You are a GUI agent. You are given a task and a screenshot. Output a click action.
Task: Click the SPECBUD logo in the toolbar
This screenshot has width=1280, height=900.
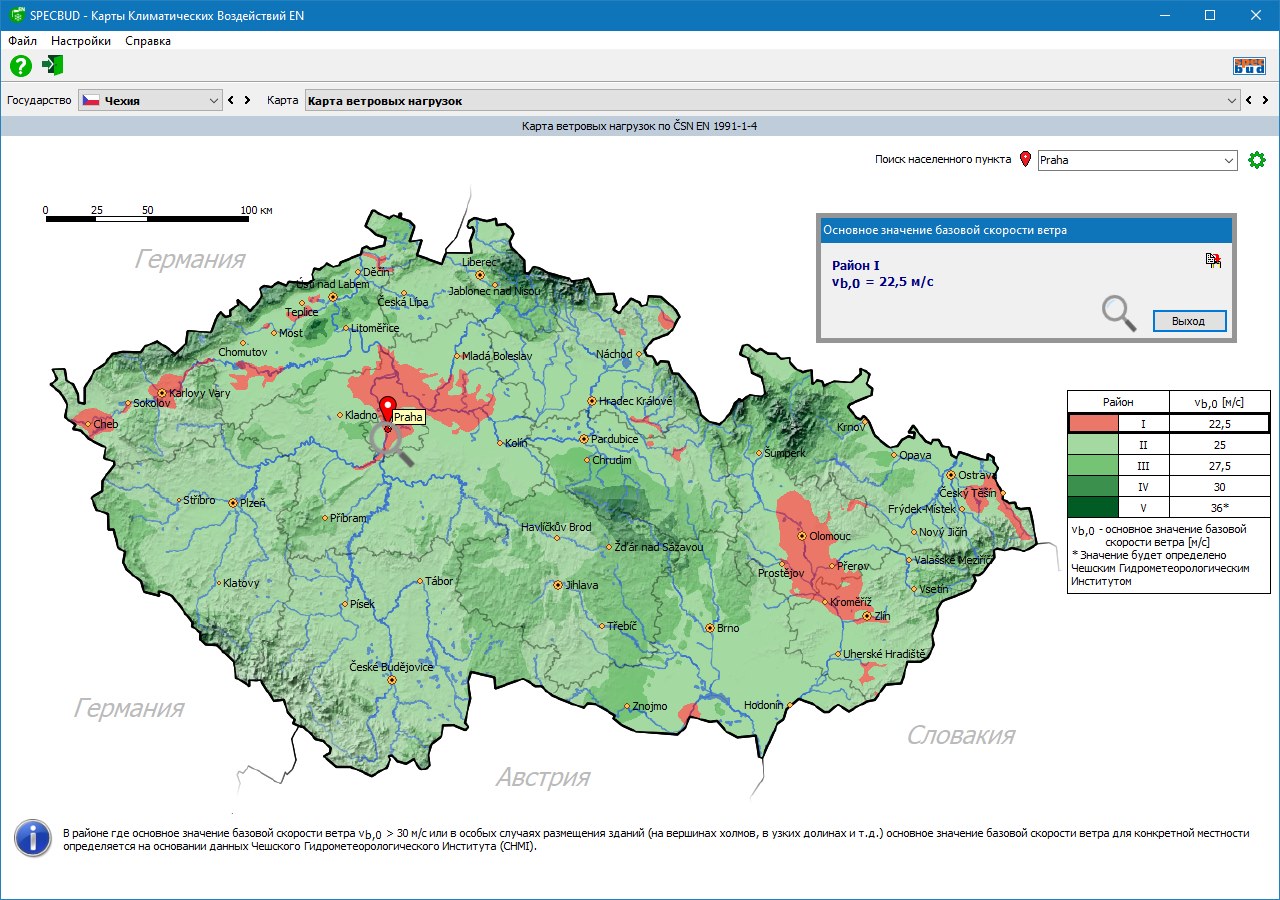click(1249, 67)
